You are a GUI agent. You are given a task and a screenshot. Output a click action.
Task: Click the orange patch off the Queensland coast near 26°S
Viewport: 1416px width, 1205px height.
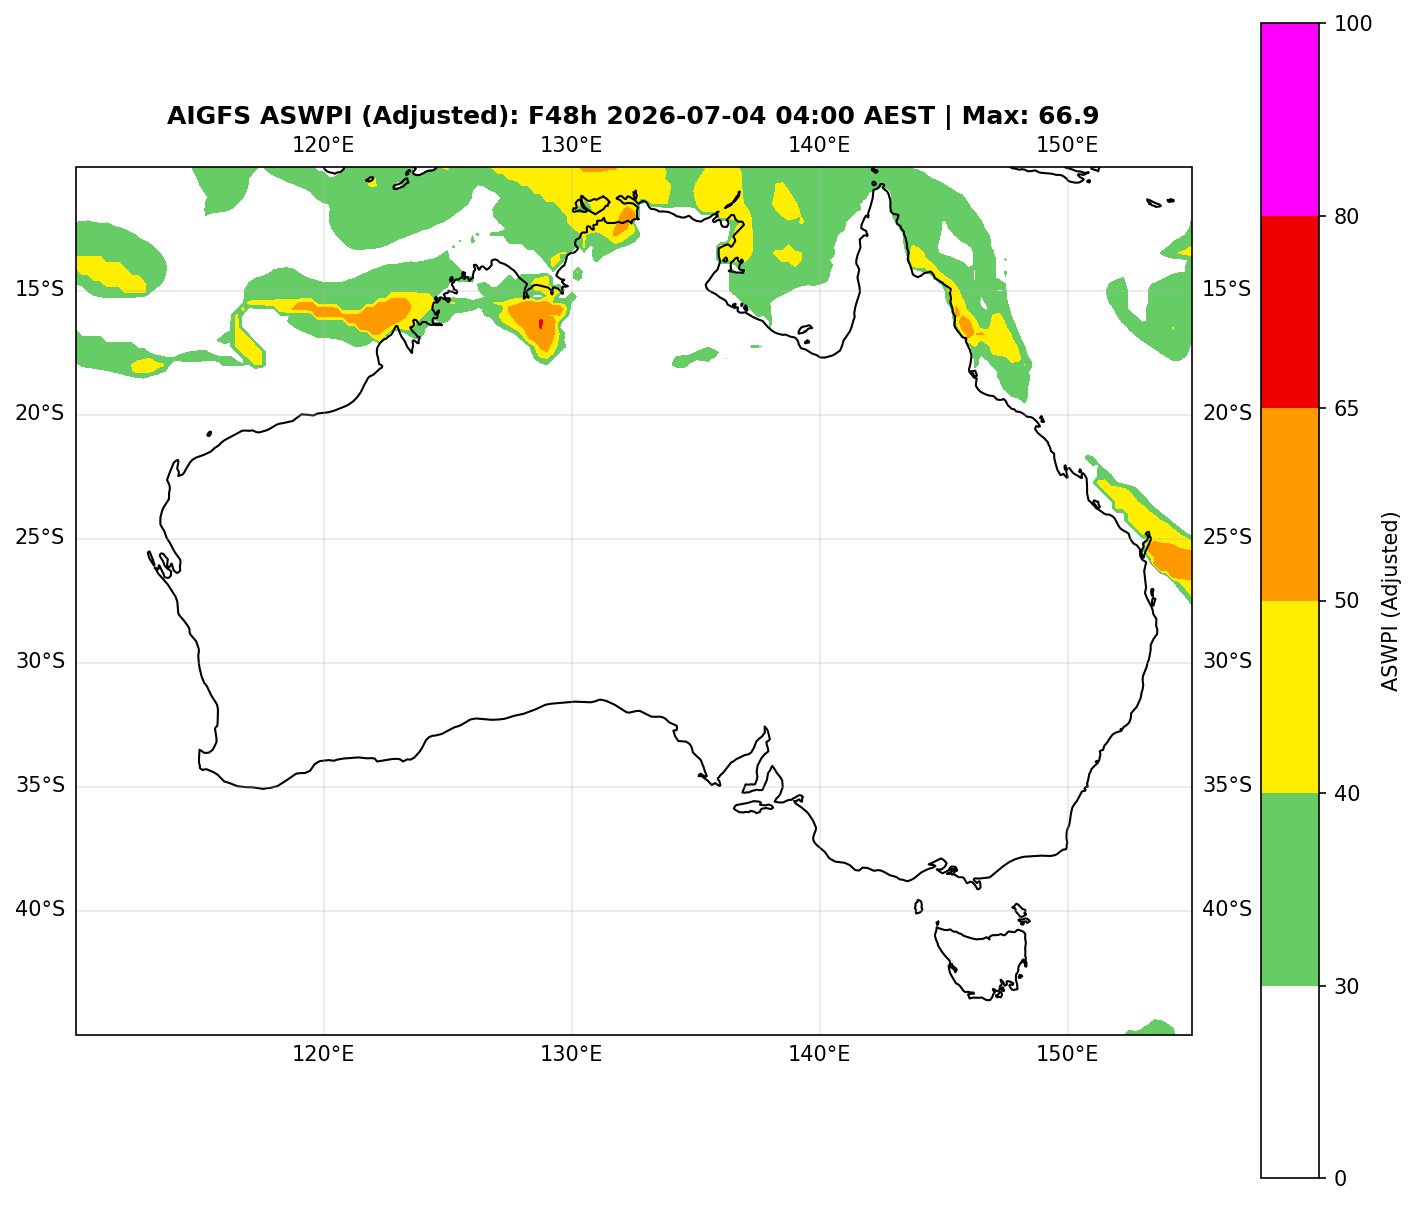coord(1172,561)
